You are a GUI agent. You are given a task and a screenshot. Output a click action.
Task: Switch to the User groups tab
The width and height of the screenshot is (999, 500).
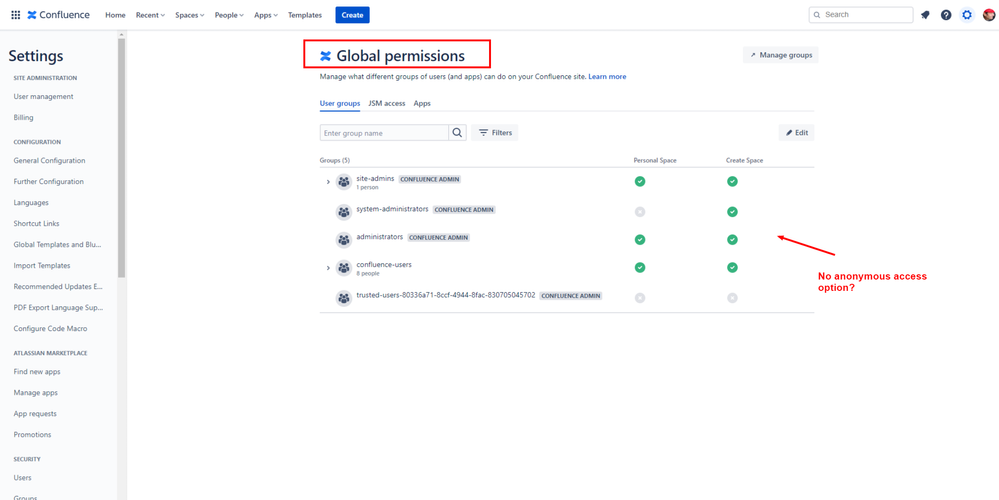(340, 103)
